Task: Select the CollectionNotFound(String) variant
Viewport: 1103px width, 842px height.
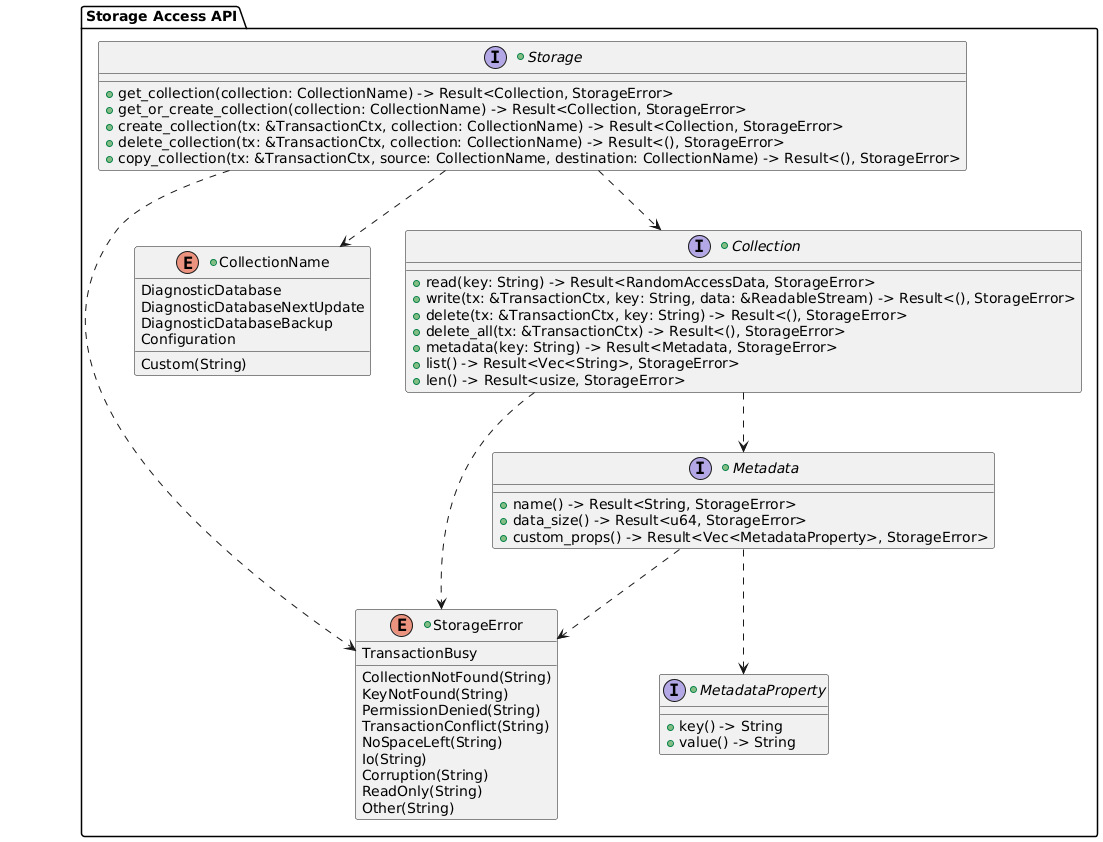Action: point(457,677)
